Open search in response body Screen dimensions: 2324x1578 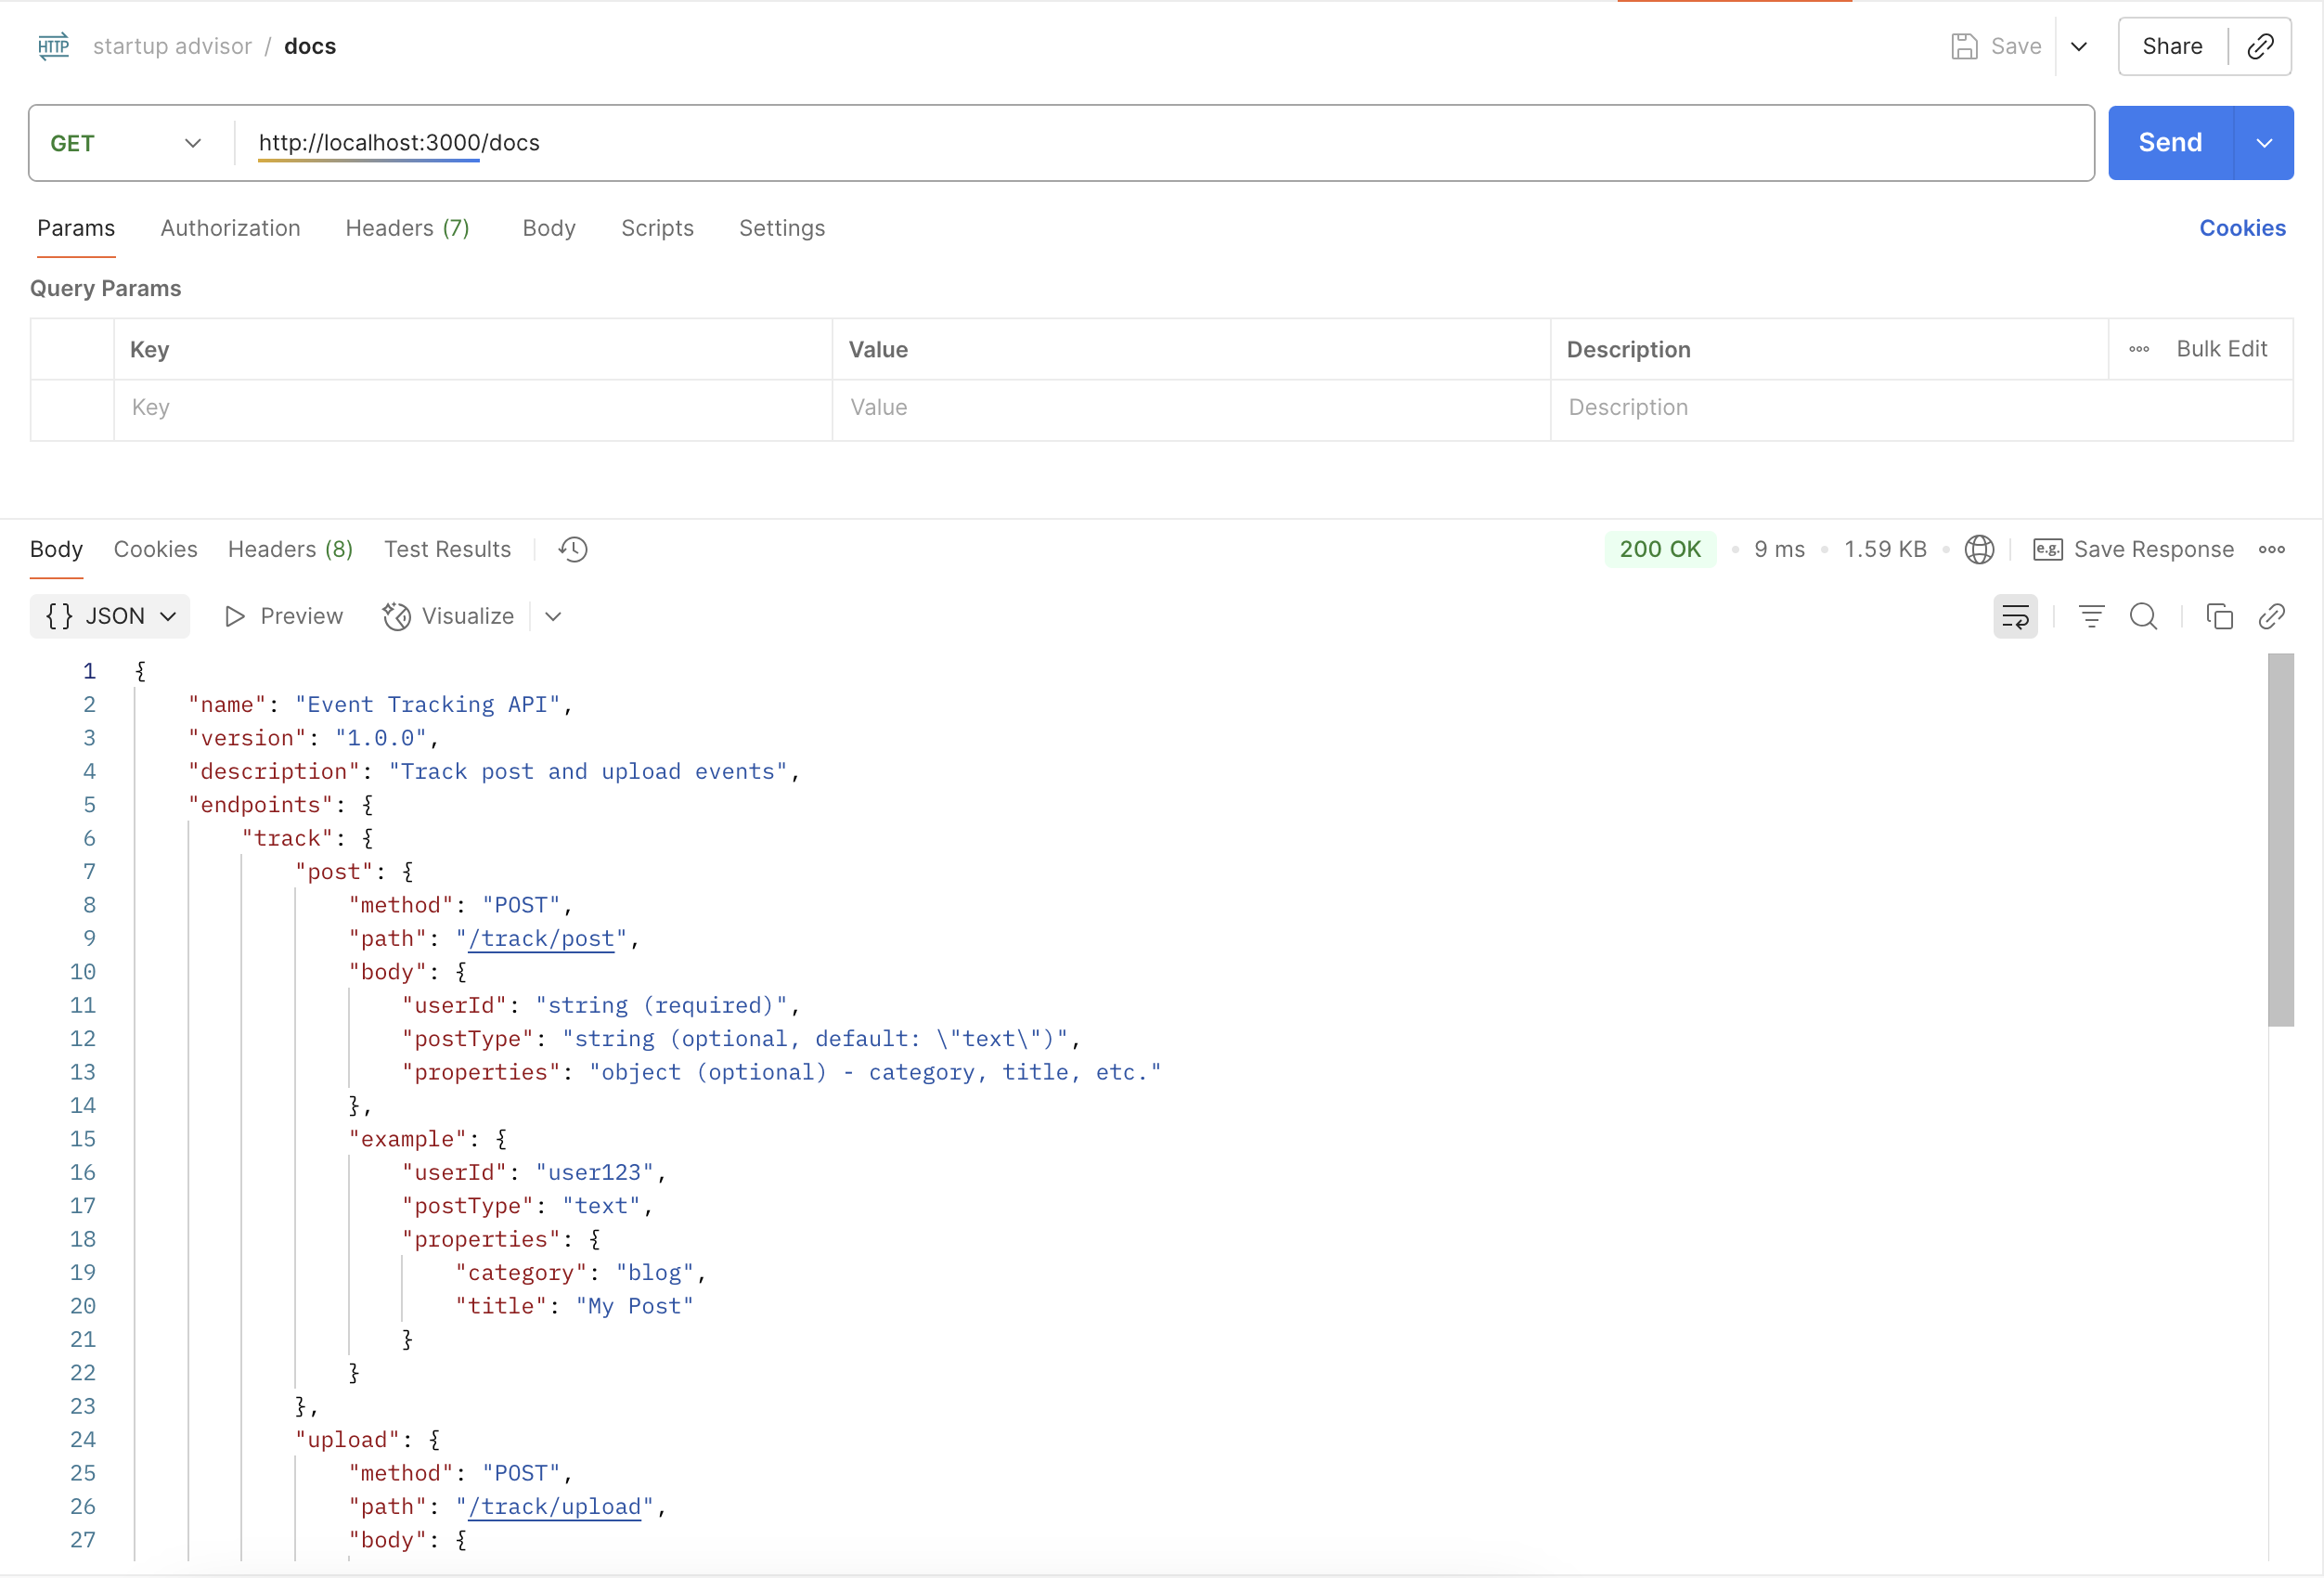(x=2143, y=616)
